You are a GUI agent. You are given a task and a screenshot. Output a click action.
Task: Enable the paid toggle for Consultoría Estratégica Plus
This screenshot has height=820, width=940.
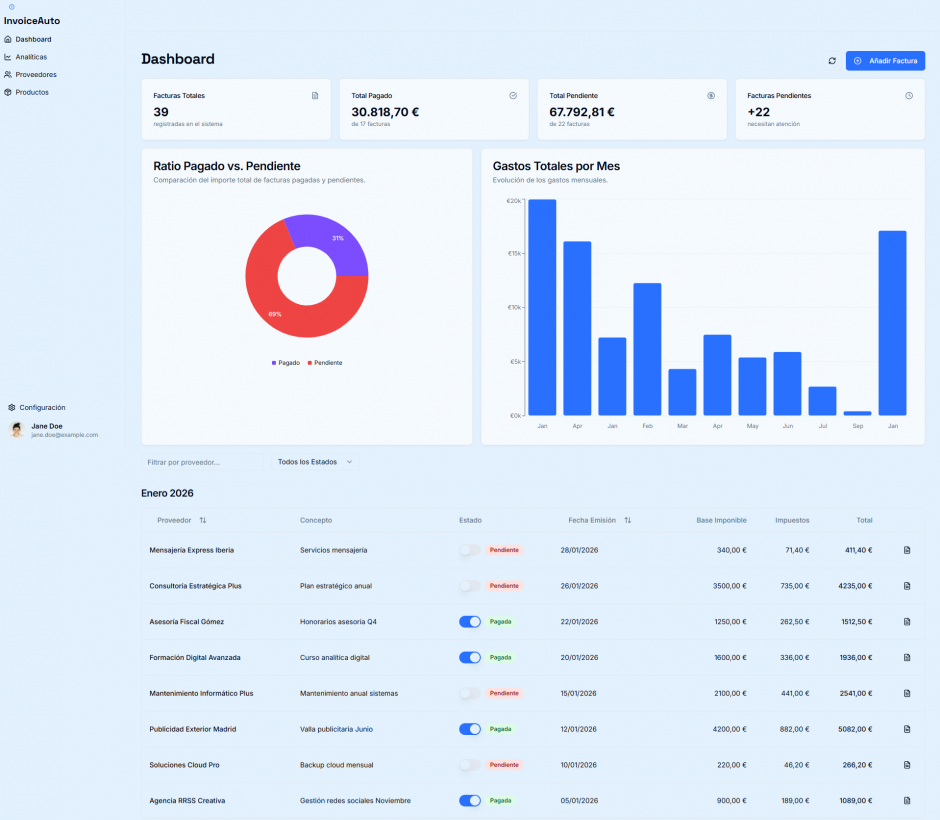[x=469, y=586]
